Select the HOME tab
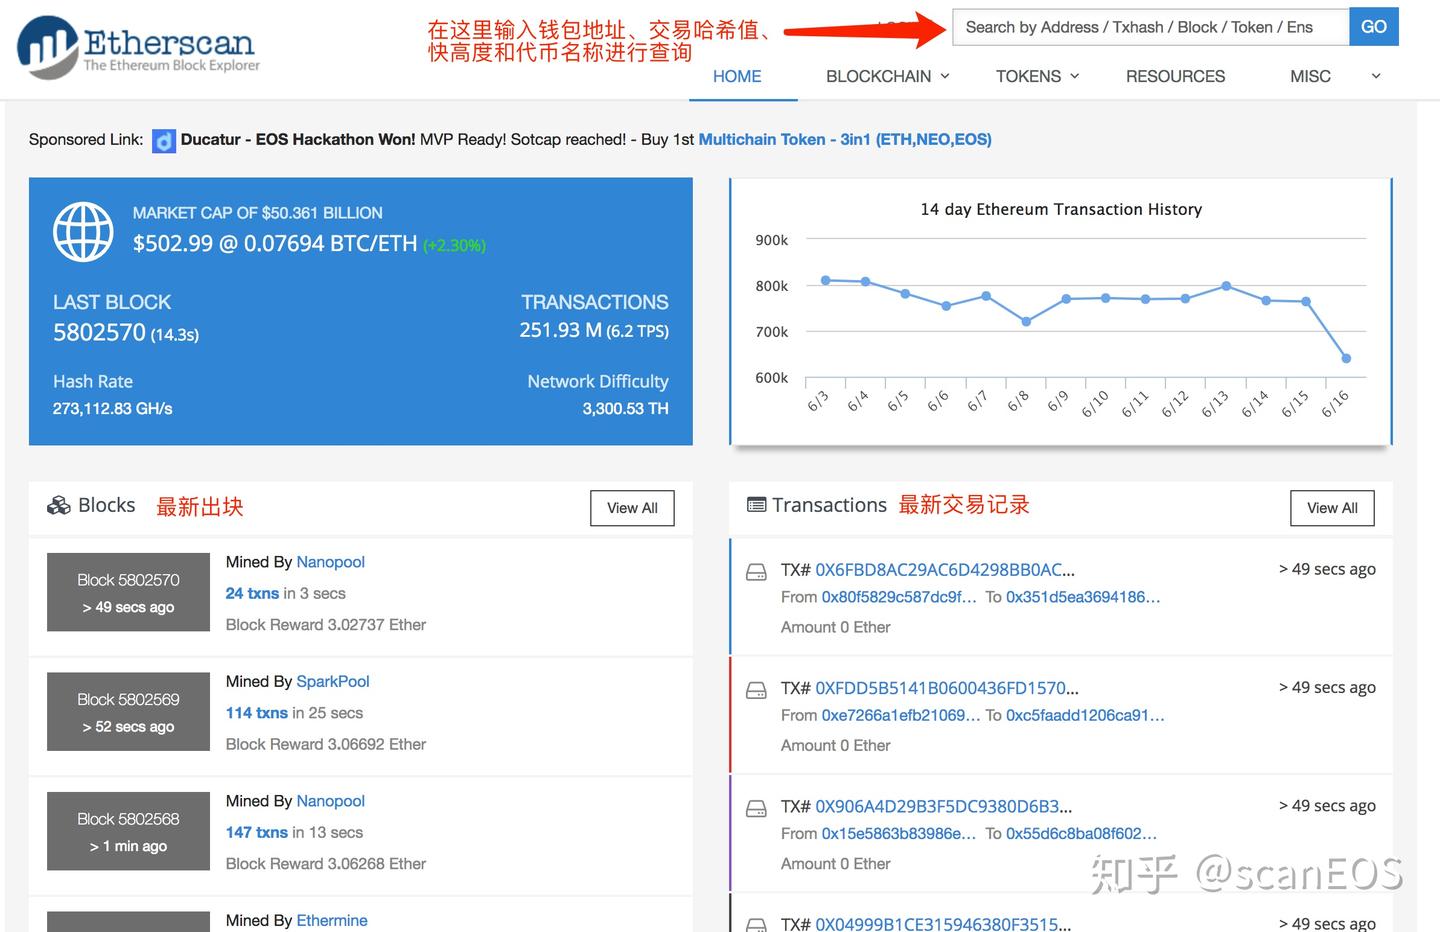Image resolution: width=1440 pixels, height=932 pixels. (x=737, y=76)
